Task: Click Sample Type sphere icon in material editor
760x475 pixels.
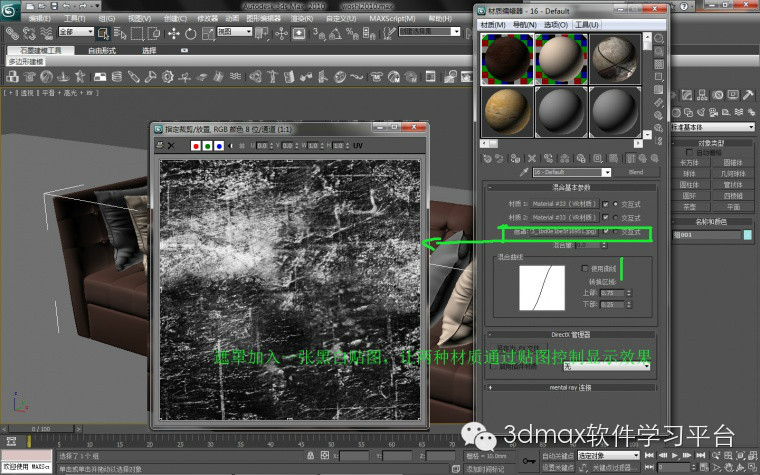Action: pos(659,38)
